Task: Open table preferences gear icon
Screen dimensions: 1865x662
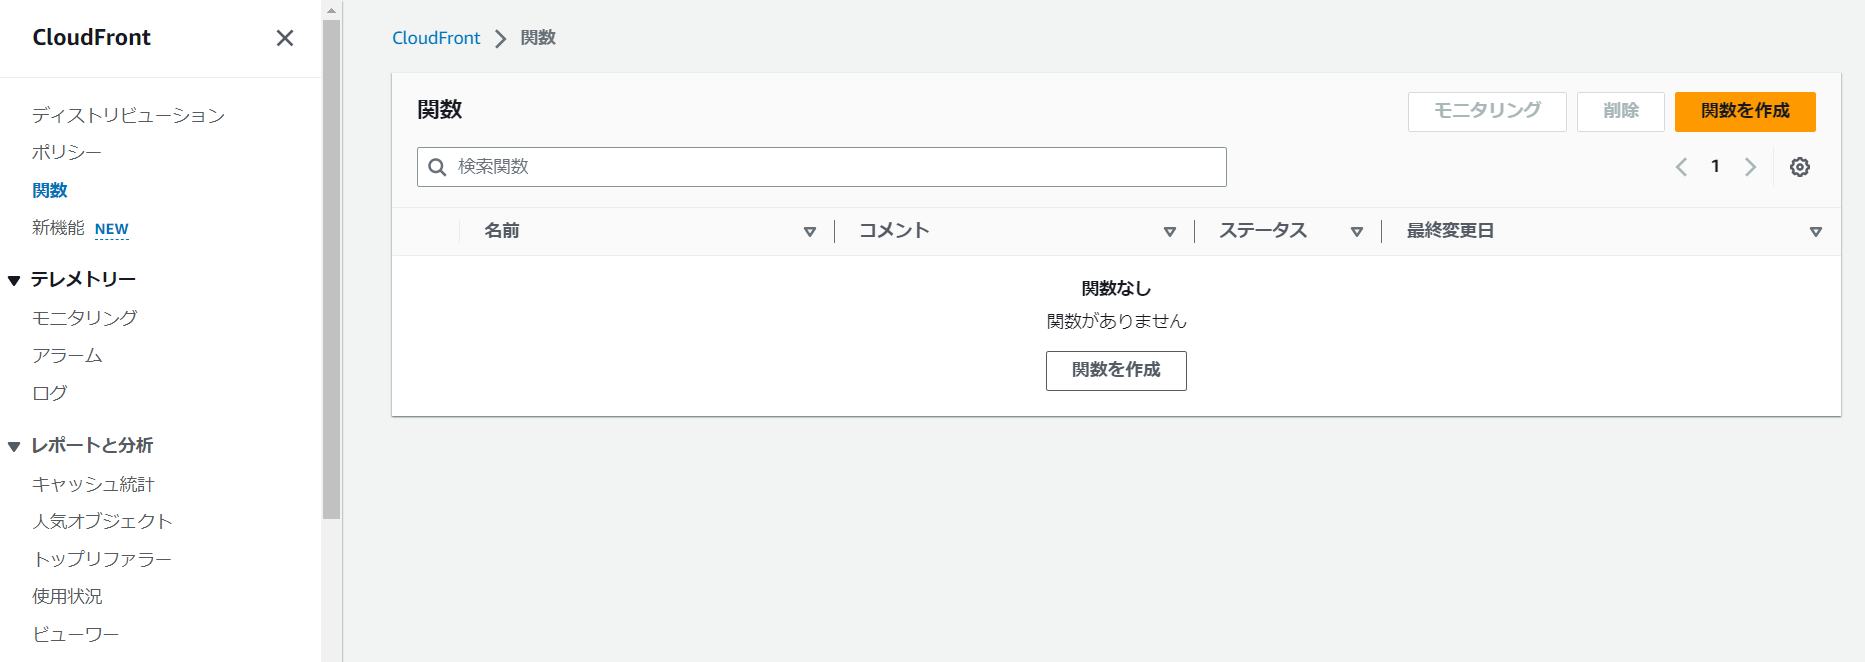Action: pyautogui.click(x=1800, y=167)
